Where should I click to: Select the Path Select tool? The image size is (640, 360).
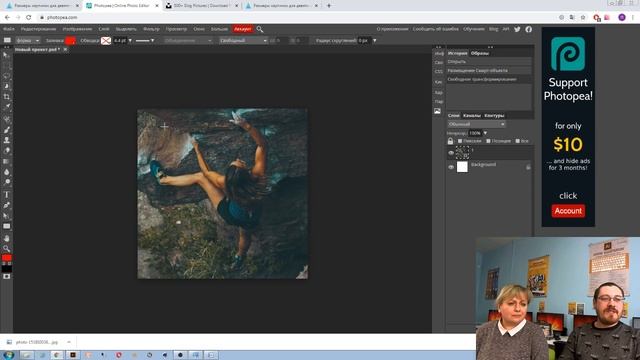(x=7, y=216)
